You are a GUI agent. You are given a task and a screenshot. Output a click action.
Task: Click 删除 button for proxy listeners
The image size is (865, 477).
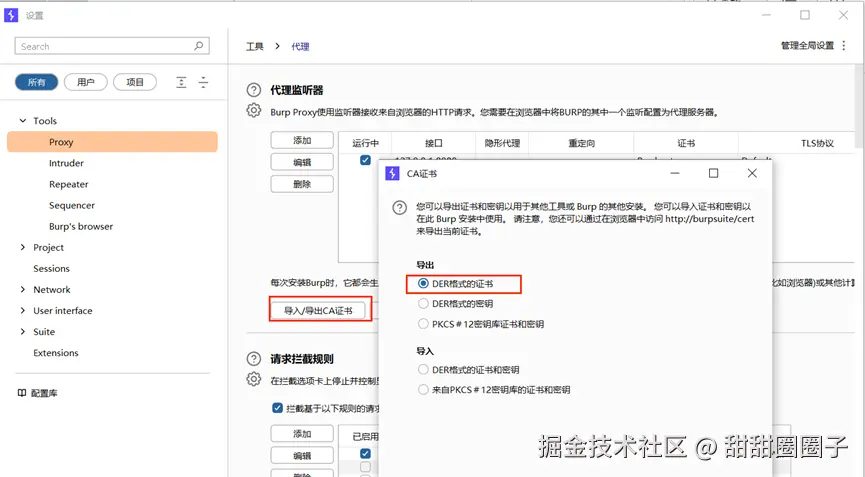tap(302, 184)
